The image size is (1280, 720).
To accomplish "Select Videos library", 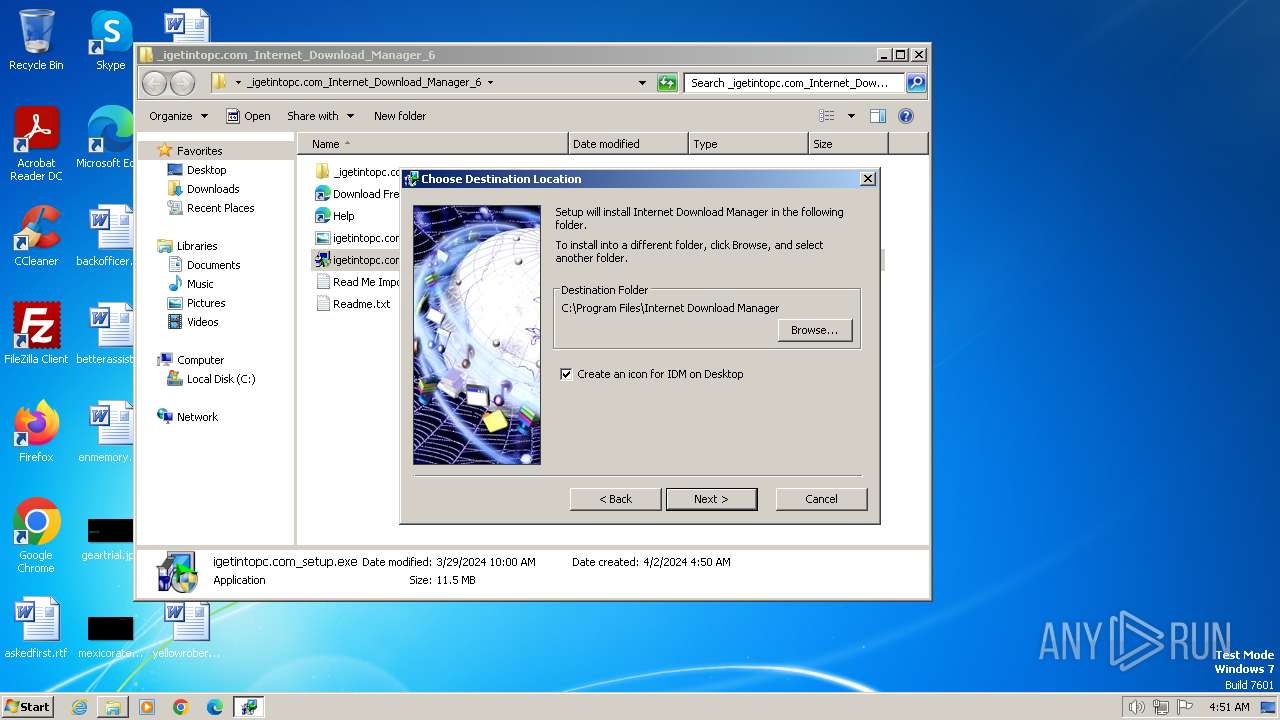I will coord(202,322).
